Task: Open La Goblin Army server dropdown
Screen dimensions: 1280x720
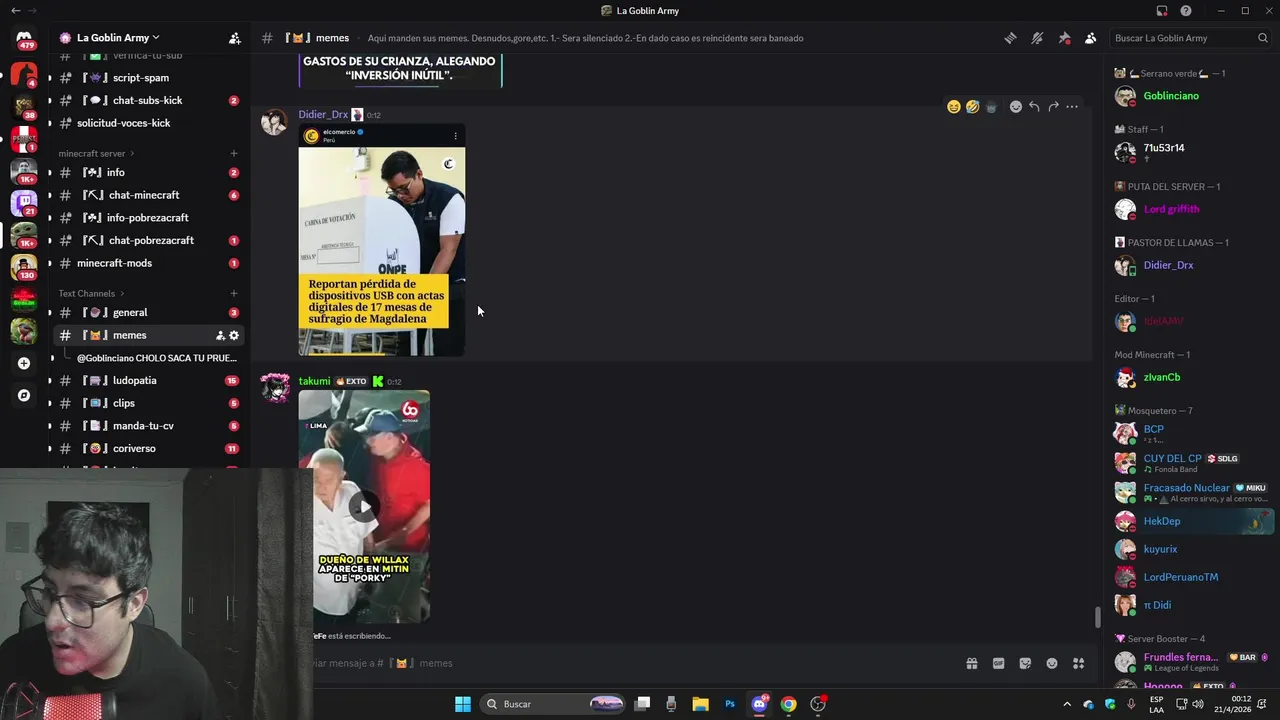Action: [x=118, y=38]
